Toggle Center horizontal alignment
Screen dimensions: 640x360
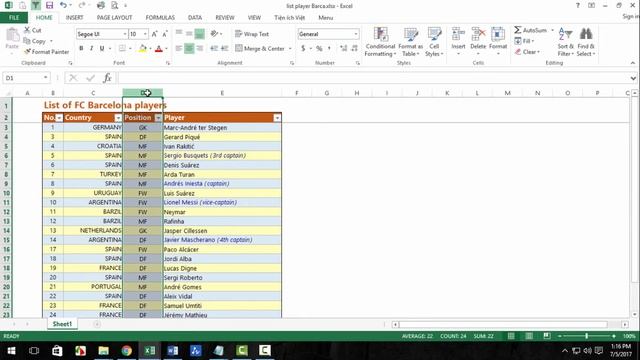click(x=189, y=49)
